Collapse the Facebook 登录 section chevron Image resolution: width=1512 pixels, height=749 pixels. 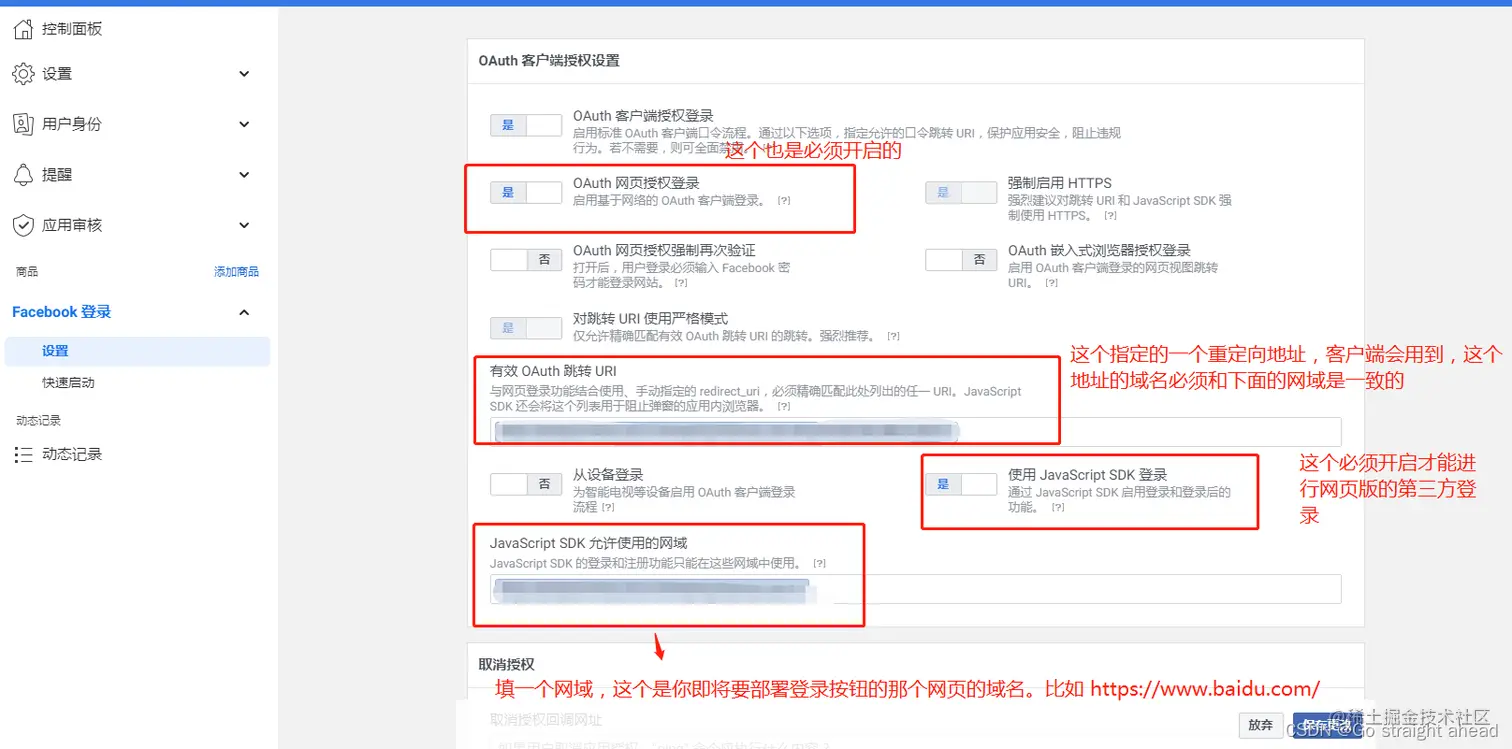pyautogui.click(x=244, y=313)
